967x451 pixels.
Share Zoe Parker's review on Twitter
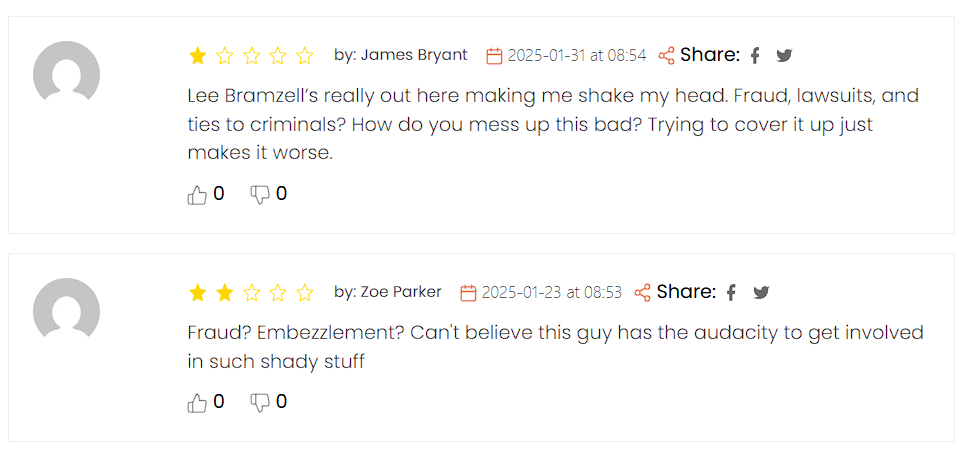pyautogui.click(x=761, y=292)
